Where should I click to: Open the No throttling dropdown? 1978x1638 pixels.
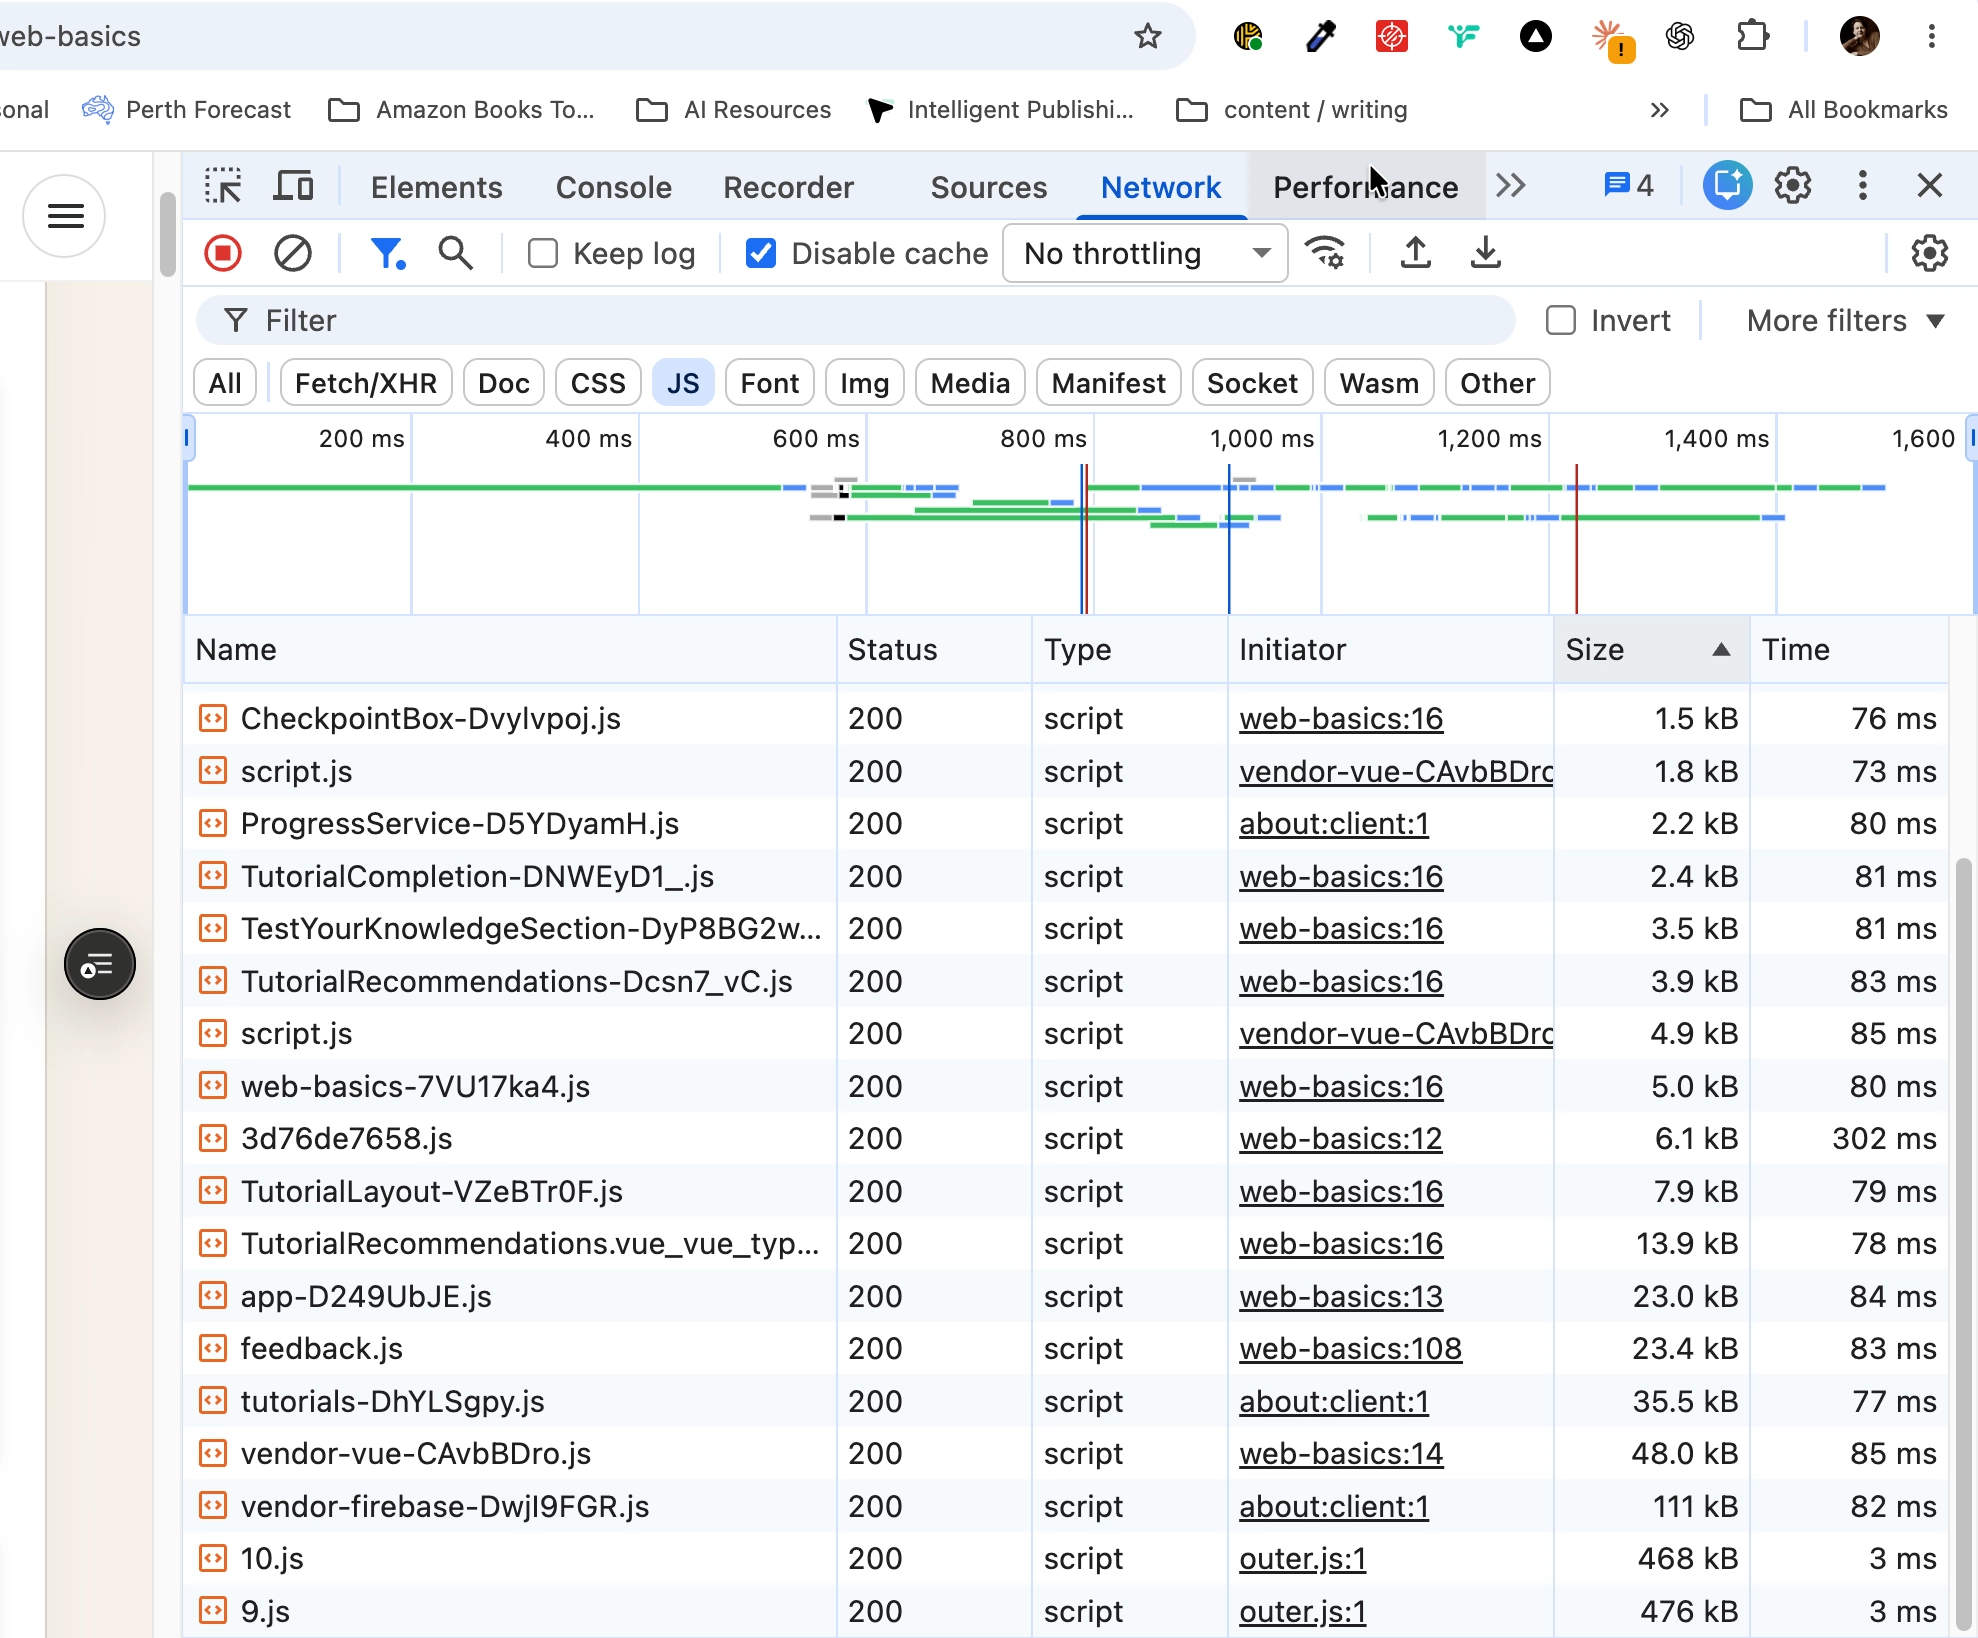click(1145, 254)
